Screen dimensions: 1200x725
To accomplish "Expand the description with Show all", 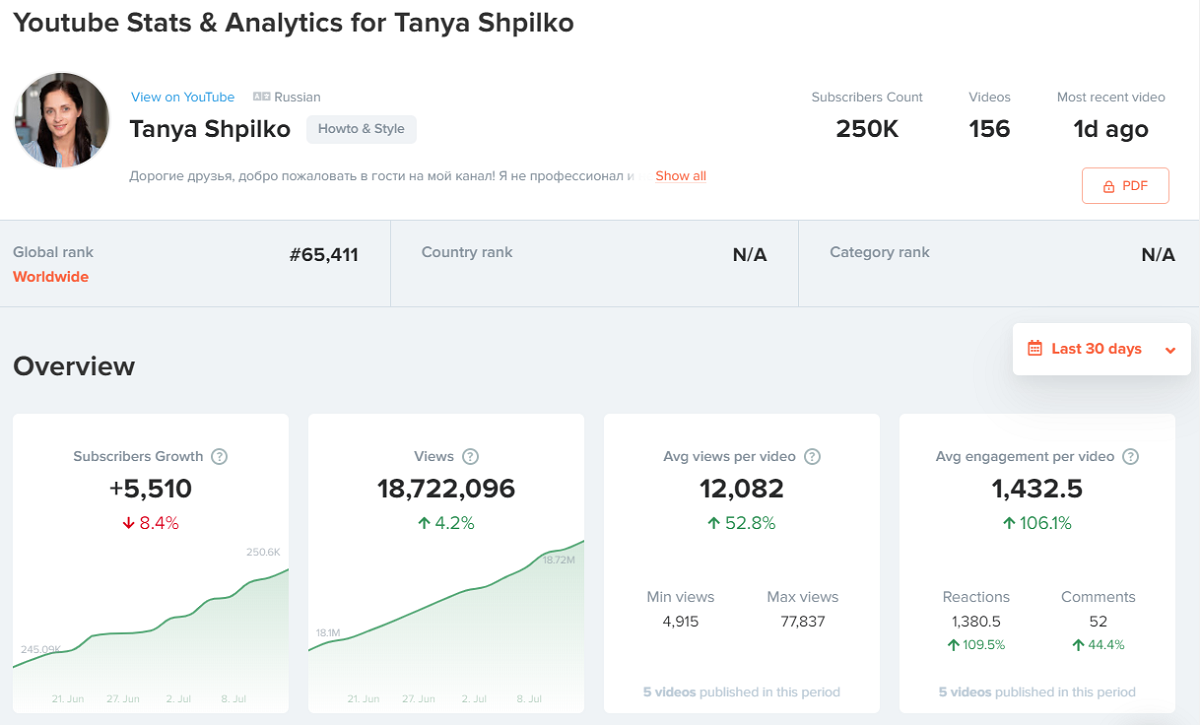I will 681,176.
